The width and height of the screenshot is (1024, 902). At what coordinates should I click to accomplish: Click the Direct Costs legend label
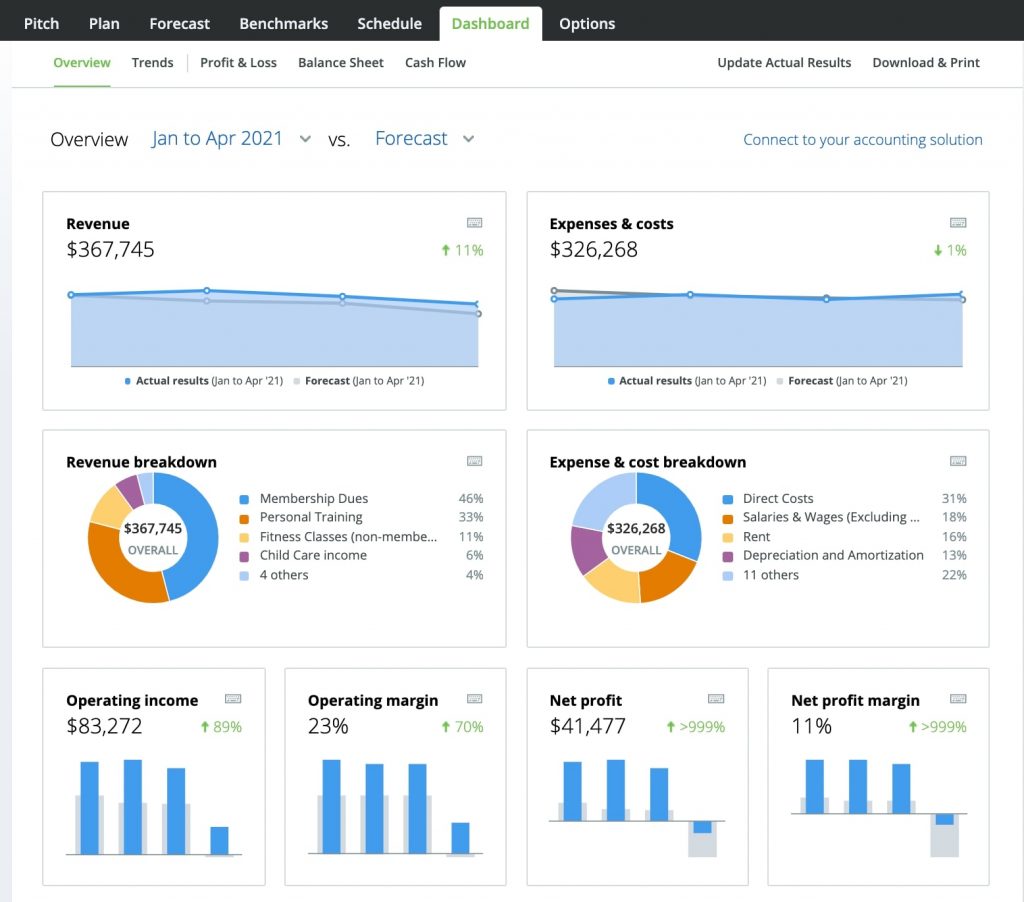(778, 498)
